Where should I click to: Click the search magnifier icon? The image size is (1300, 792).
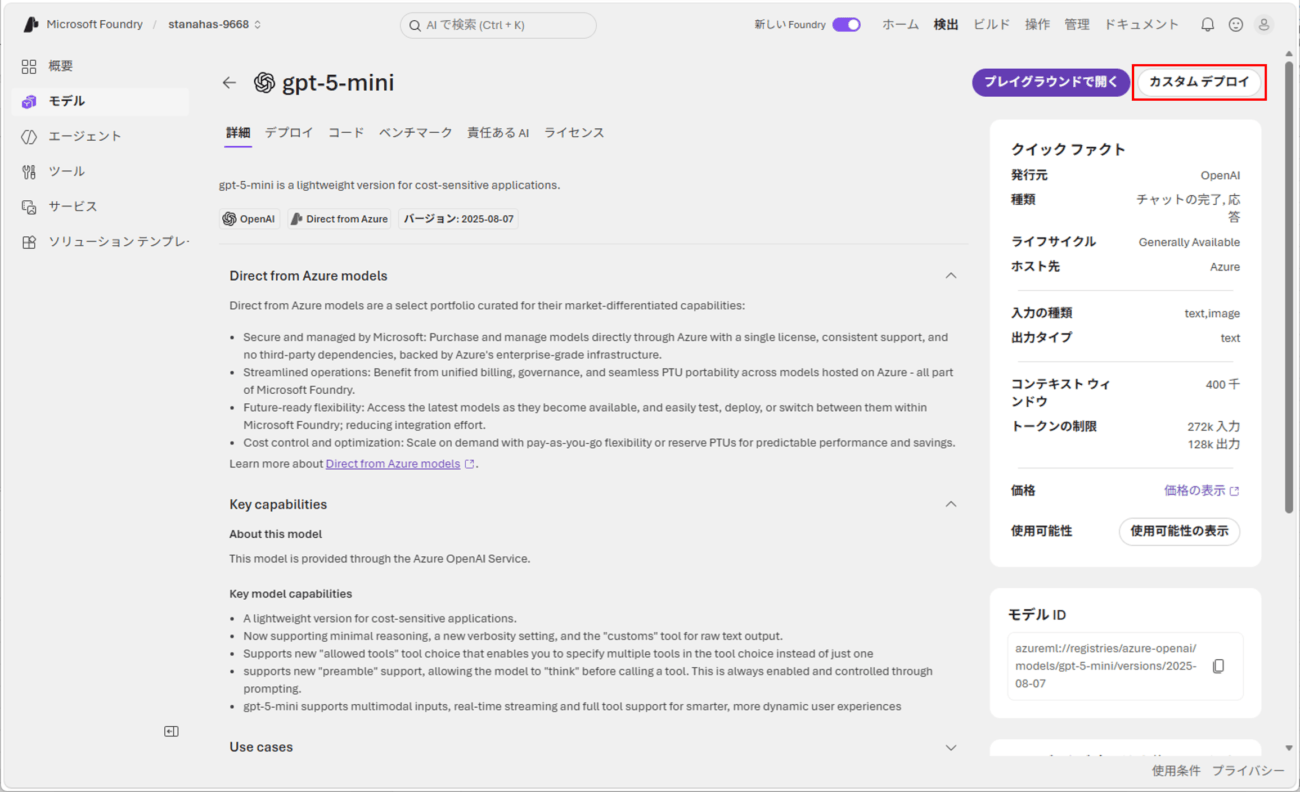coord(416,25)
